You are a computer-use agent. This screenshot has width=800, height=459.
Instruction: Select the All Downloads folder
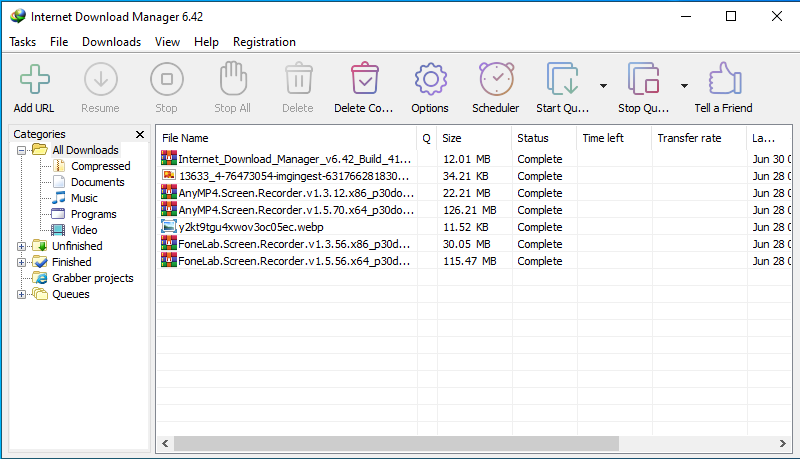[x=85, y=150]
